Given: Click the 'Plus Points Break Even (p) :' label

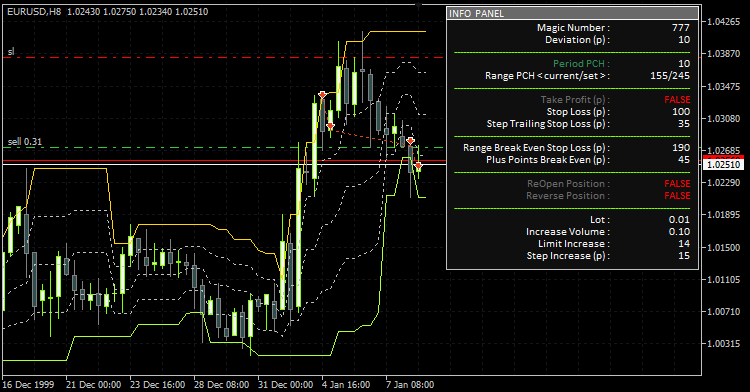Looking at the screenshot, I should tap(548, 160).
